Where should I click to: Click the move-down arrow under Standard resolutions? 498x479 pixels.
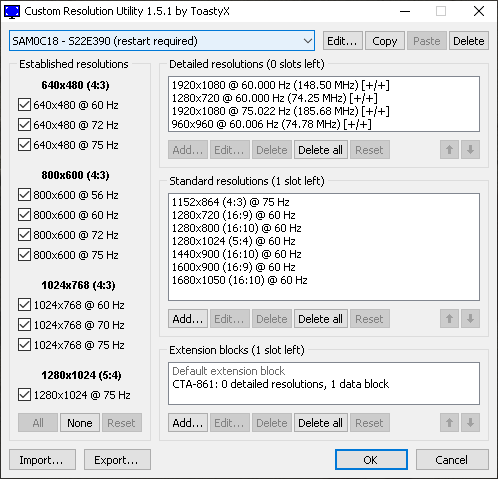pos(470,319)
